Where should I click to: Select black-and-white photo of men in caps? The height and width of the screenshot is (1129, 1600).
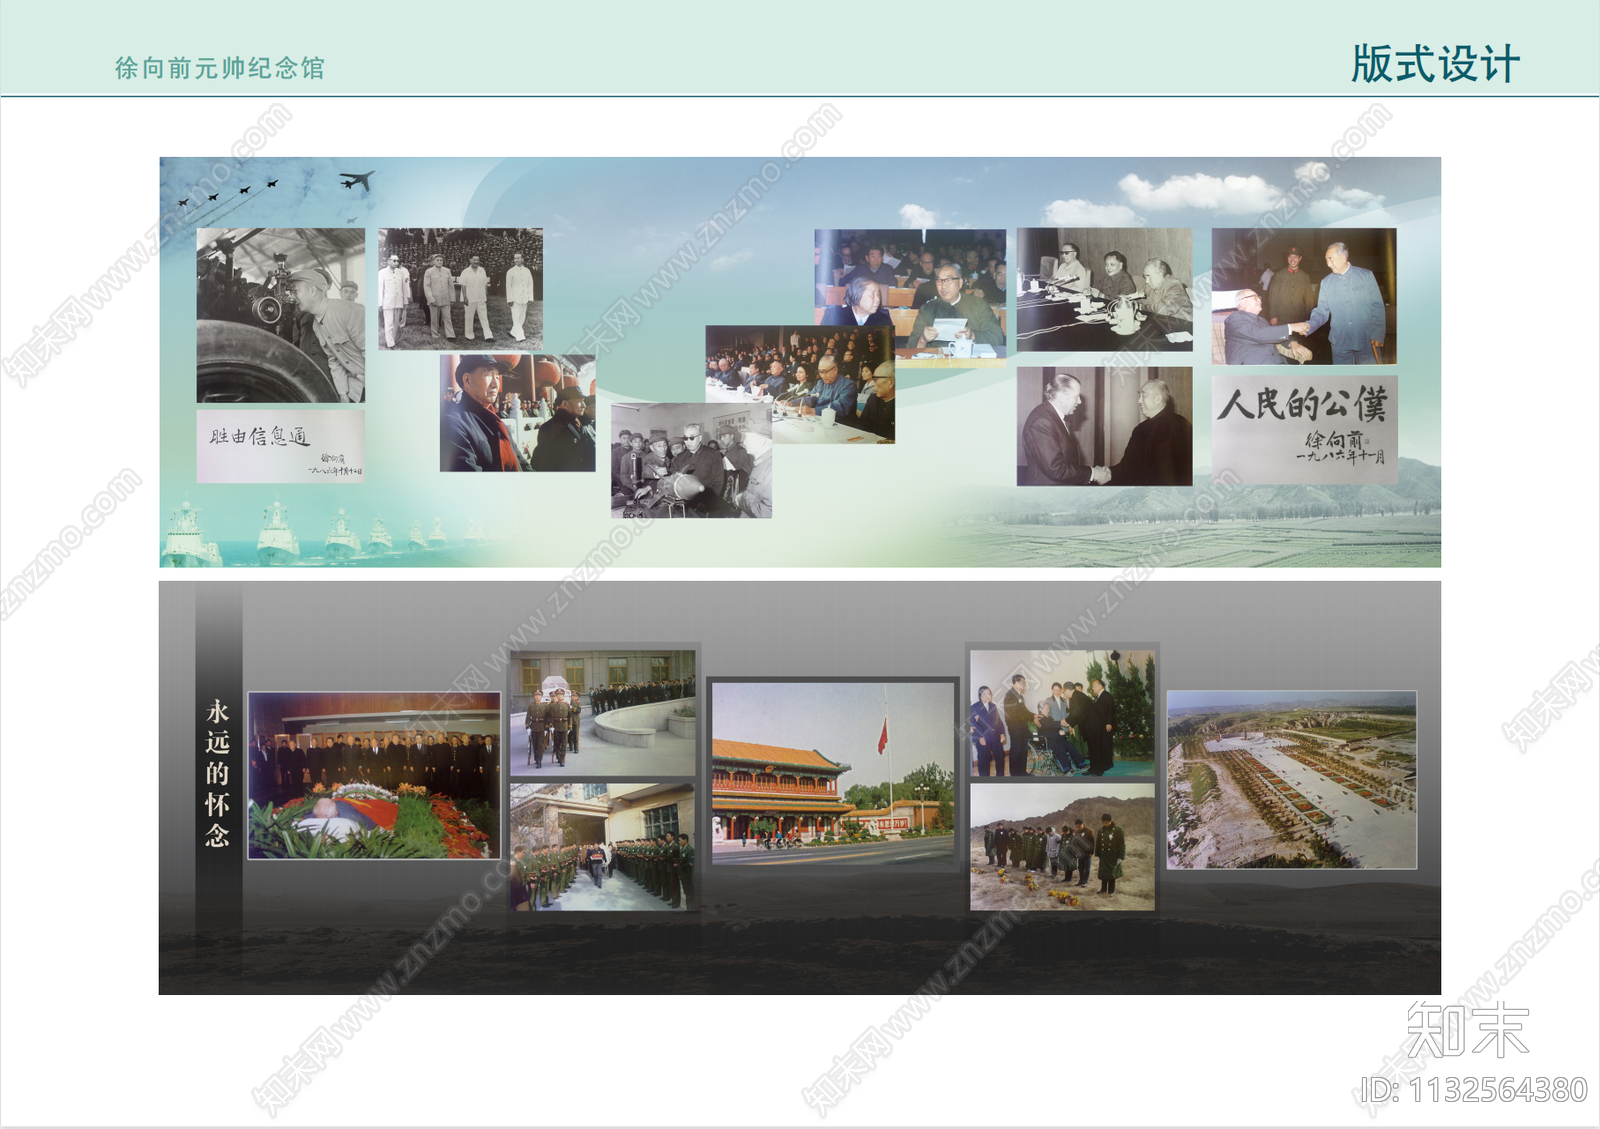point(691,461)
